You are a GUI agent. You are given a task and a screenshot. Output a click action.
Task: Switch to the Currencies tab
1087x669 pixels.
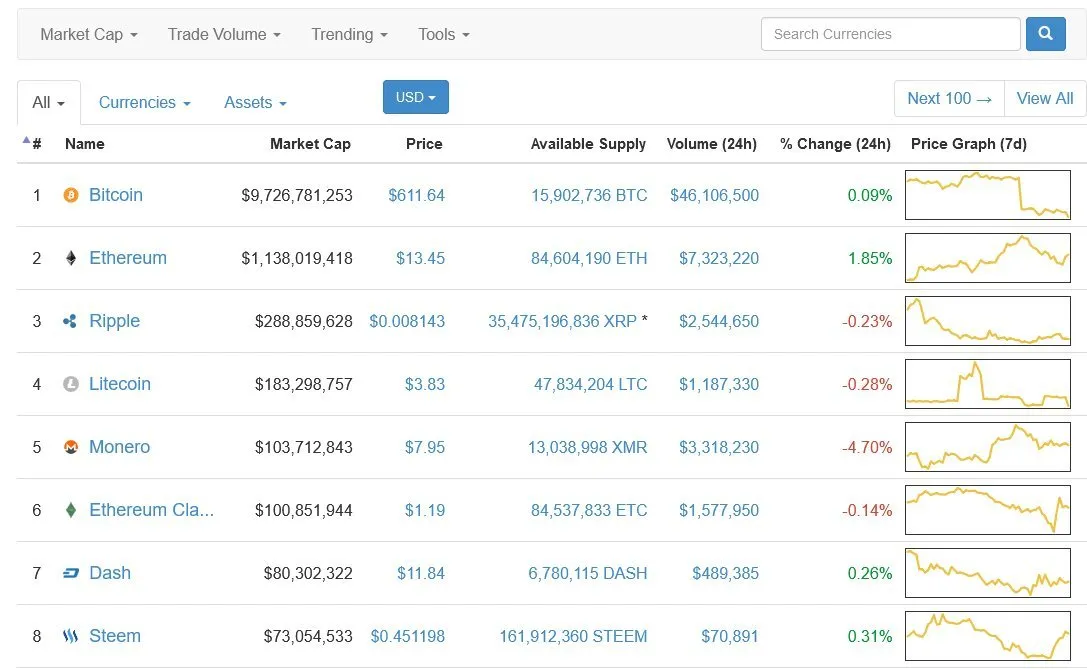point(144,103)
